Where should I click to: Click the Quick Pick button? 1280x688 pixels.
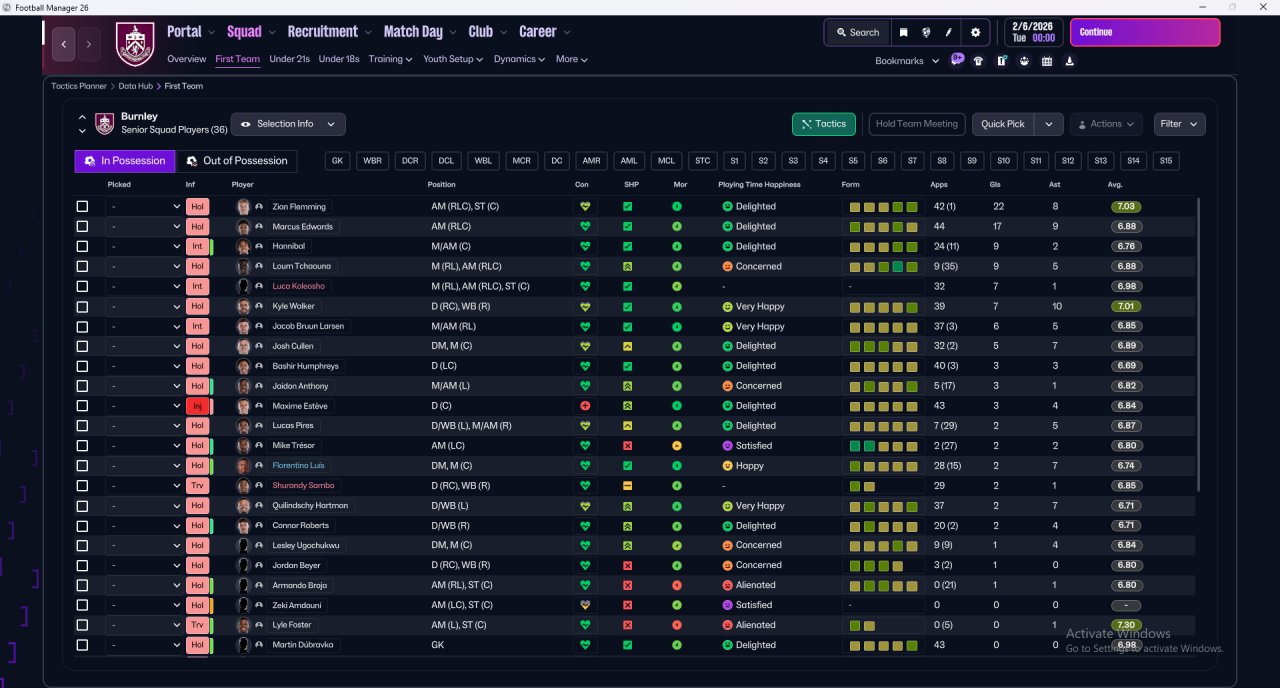tap(1003, 124)
